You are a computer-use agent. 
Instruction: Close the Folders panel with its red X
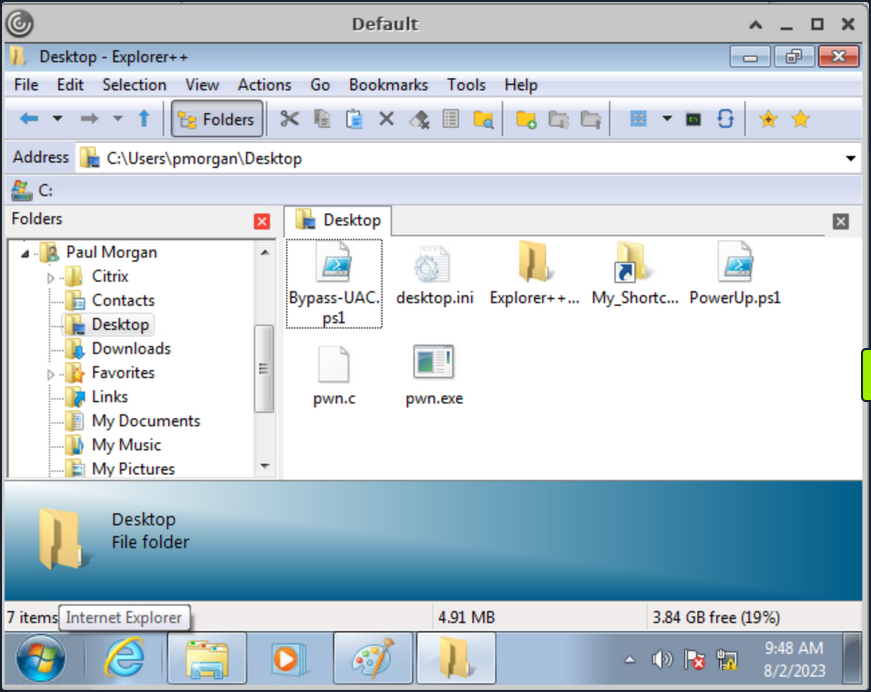click(261, 221)
